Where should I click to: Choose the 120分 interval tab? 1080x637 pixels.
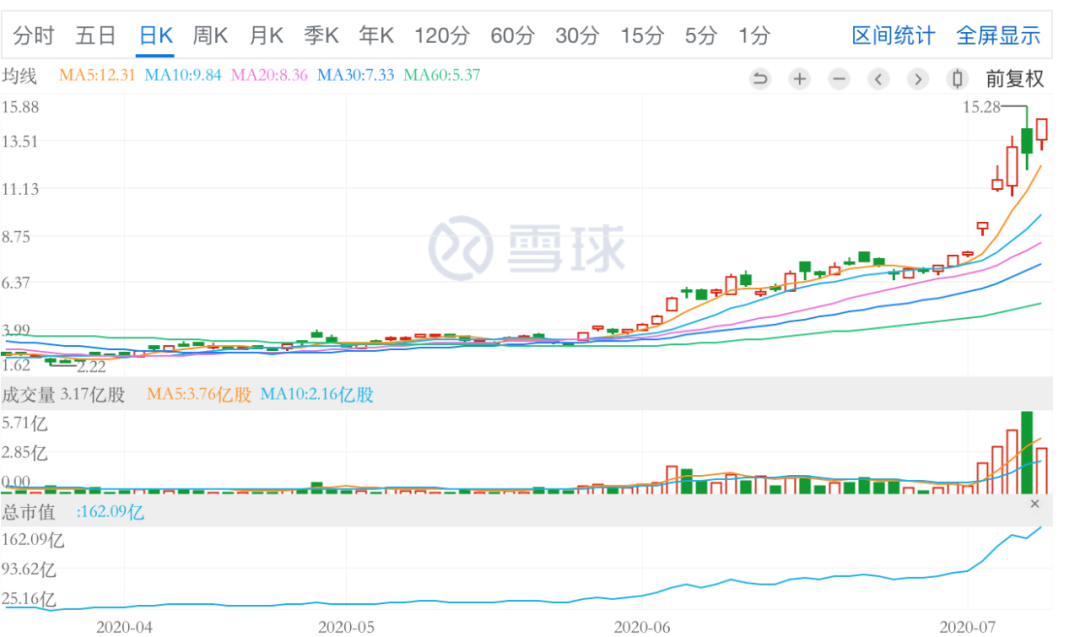click(x=442, y=35)
